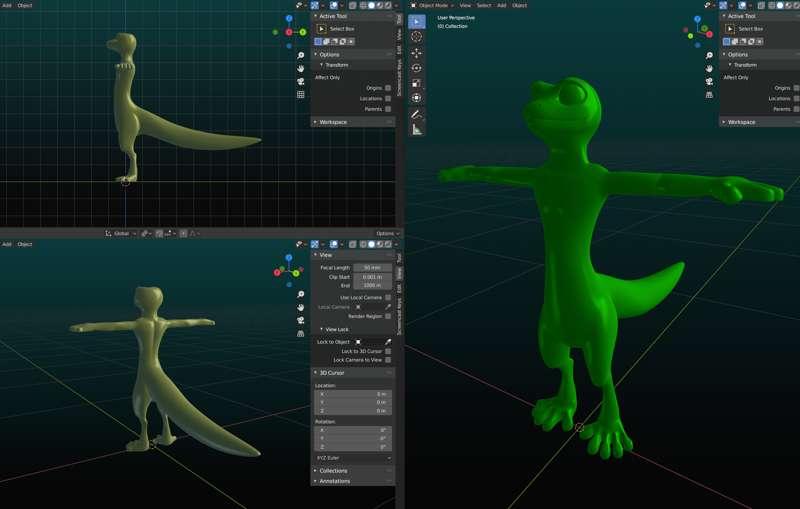Open Object menu in top-left viewport header
Viewport: 800px width, 509px height.
click(24, 5)
